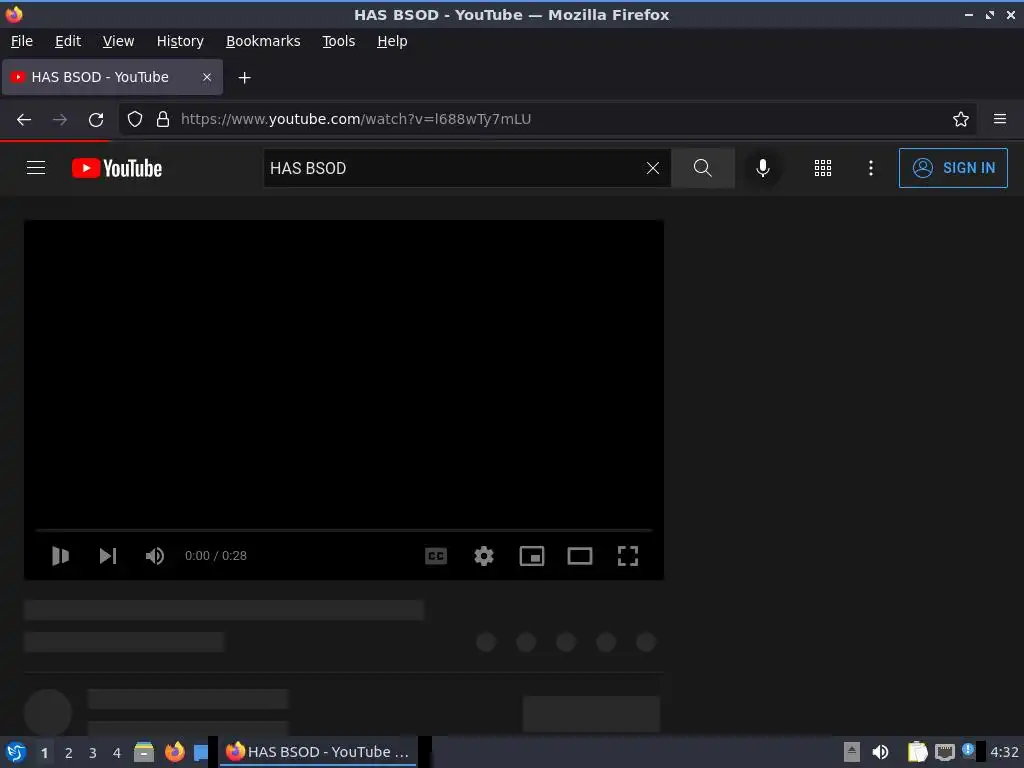The height and width of the screenshot is (768, 1024).
Task: Switch to workspace 3
Action: [93, 753]
